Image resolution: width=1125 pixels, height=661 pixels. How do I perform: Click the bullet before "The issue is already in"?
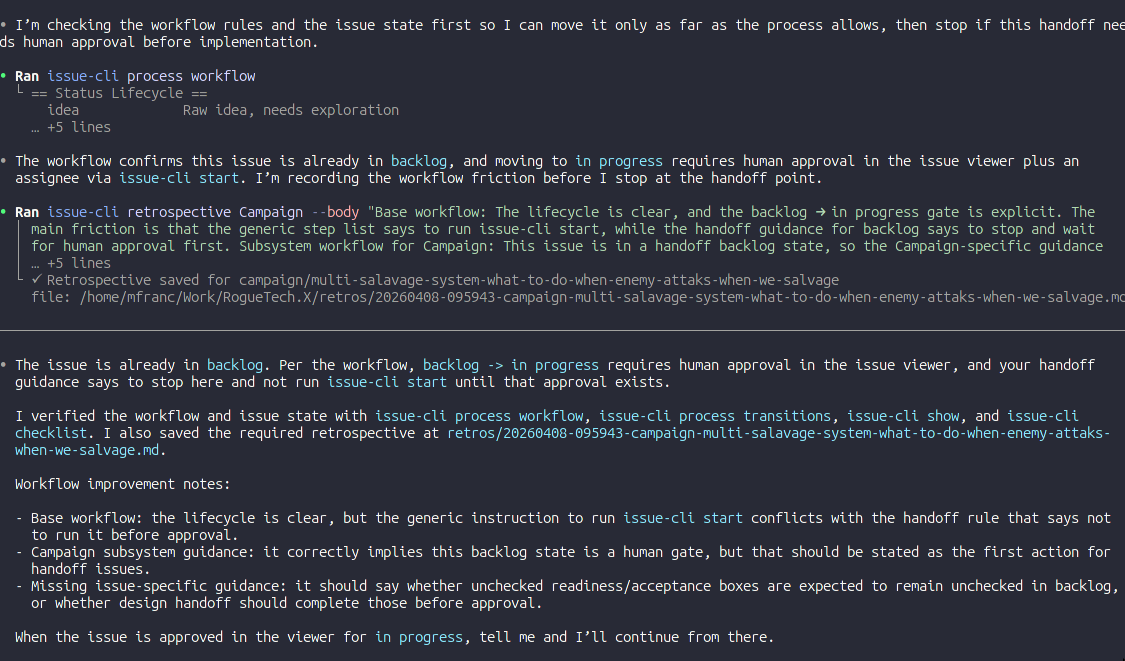[4, 365]
